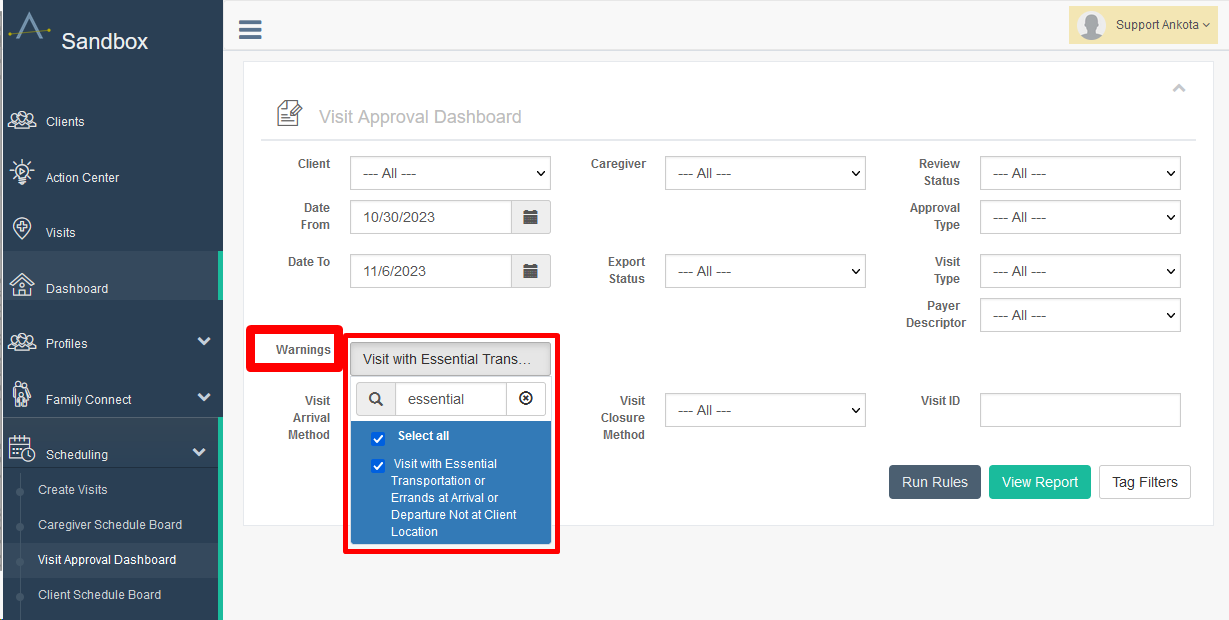Expand the Family Connect menu chevron

click(x=204, y=397)
